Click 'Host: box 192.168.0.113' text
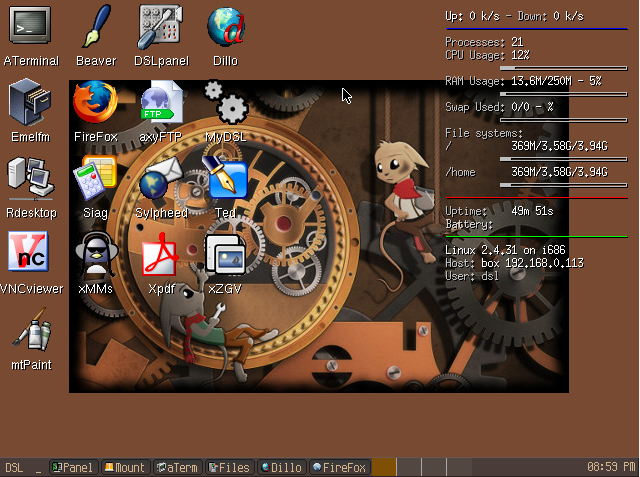Screen dimensions: 640x477 coord(515,263)
